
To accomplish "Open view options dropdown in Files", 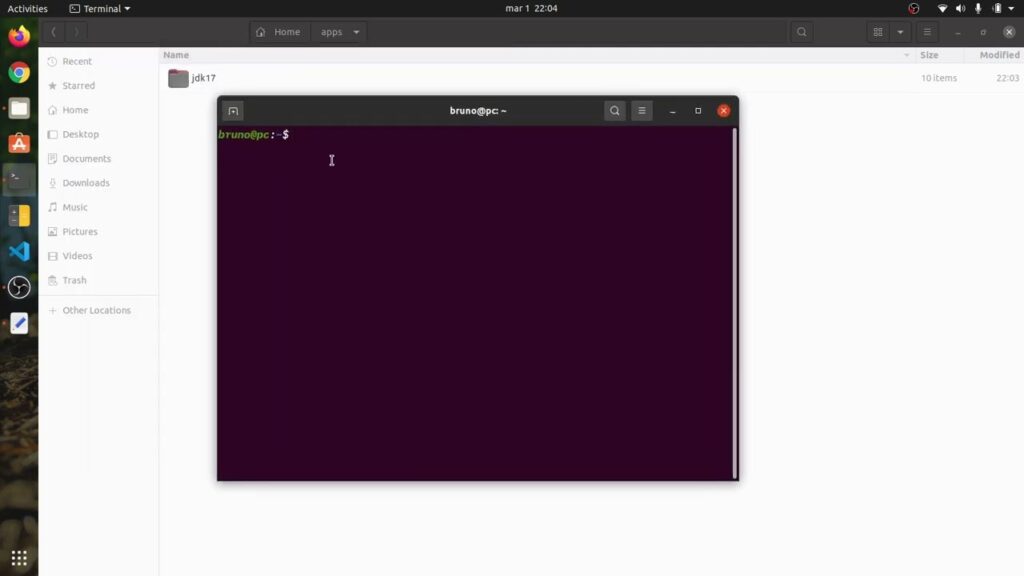I will (x=900, y=32).
